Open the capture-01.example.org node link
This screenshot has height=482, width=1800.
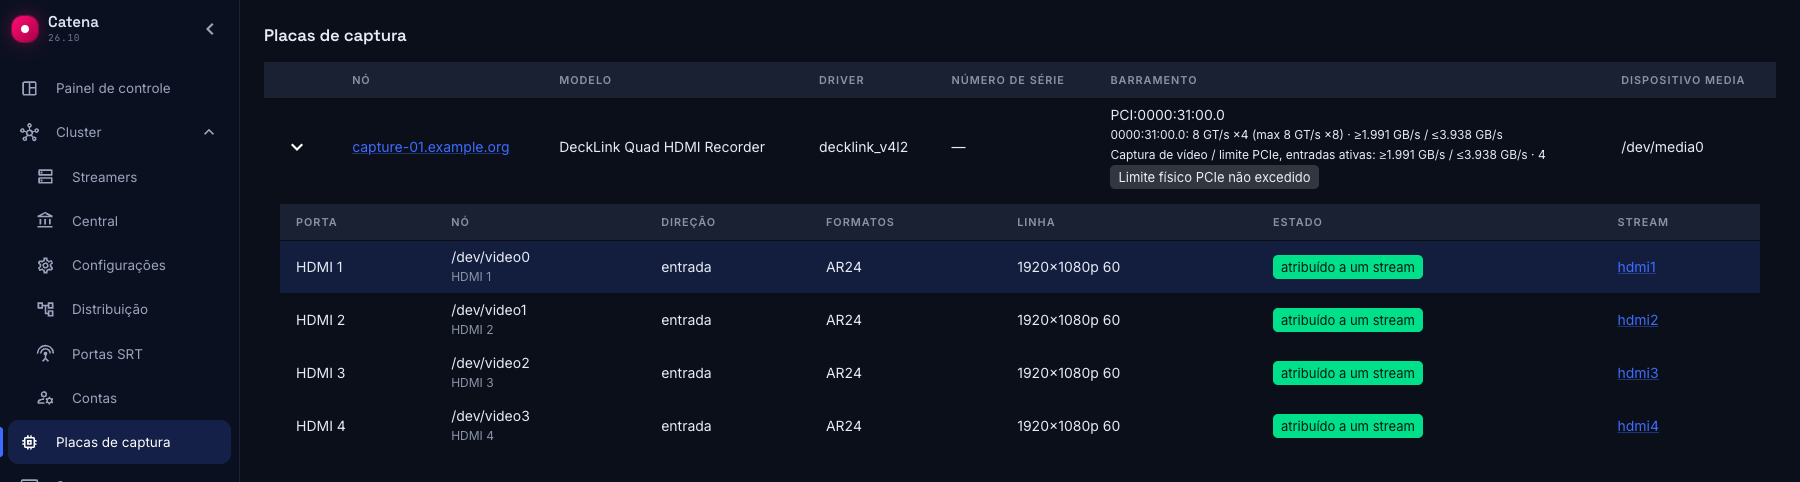[x=431, y=147]
